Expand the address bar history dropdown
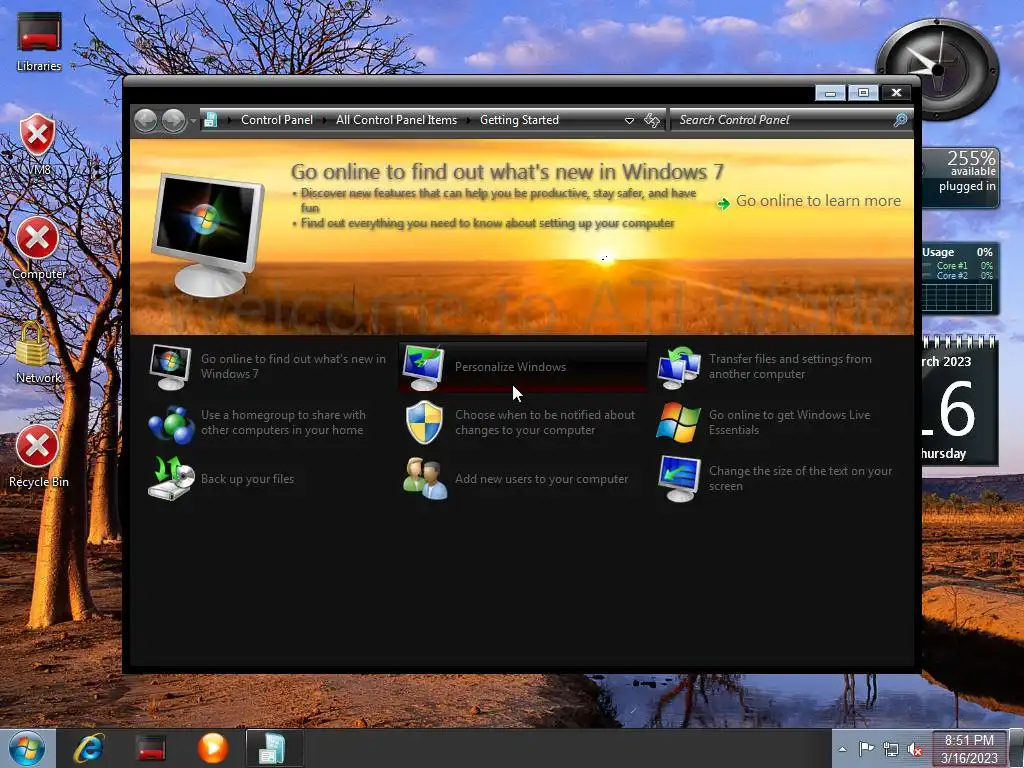This screenshot has height=768, width=1024. tap(629, 120)
